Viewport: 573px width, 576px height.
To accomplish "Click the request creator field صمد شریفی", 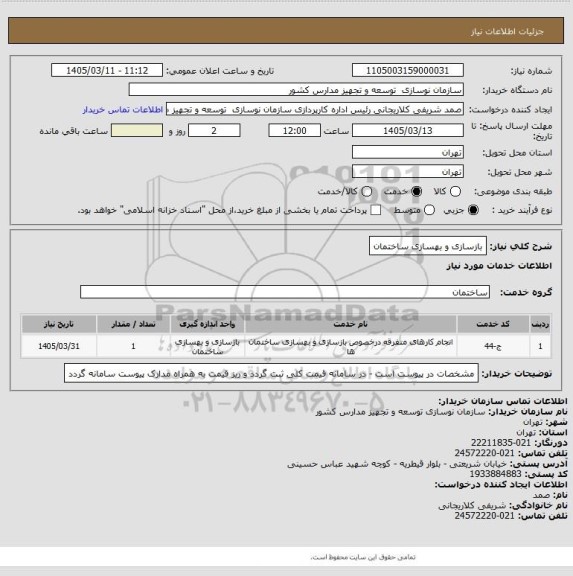I will [x=315, y=109].
